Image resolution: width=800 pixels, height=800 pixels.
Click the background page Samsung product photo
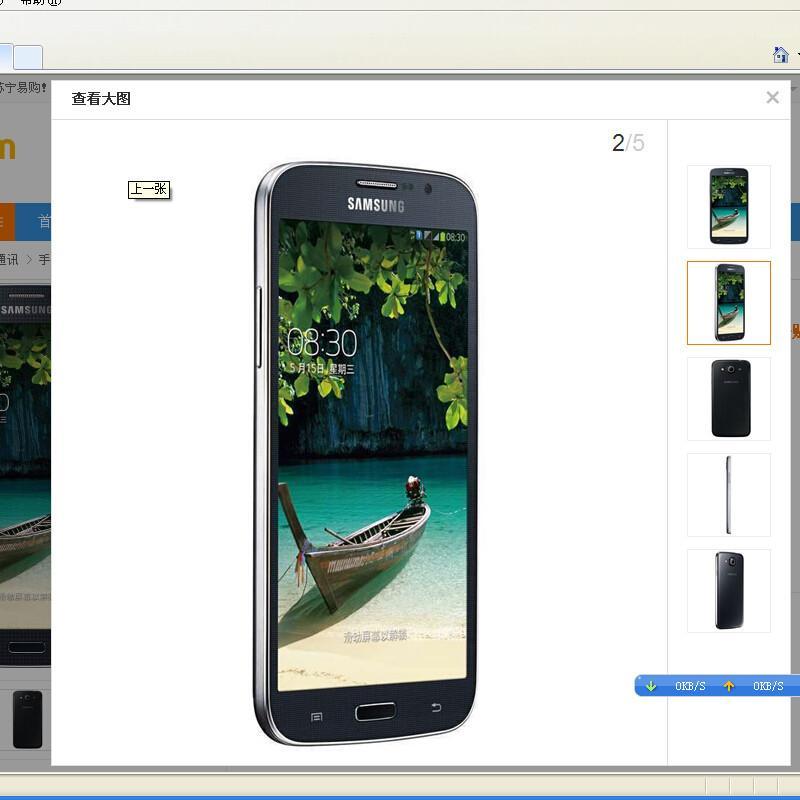click(x=26, y=476)
